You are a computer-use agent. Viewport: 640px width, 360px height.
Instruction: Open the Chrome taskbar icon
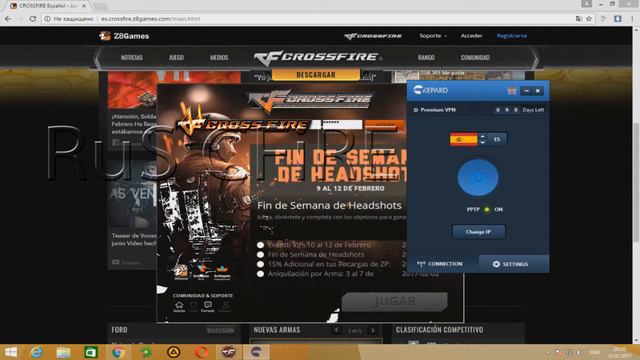(x=119, y=352)
